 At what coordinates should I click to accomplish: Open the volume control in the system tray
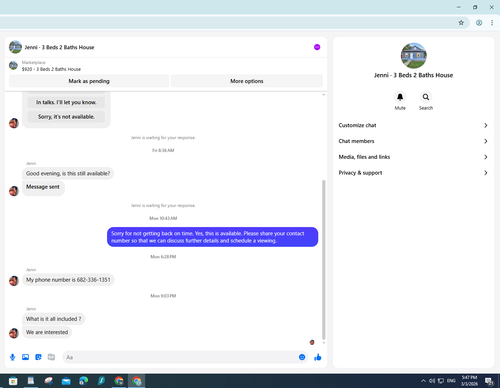pos(432,381)
